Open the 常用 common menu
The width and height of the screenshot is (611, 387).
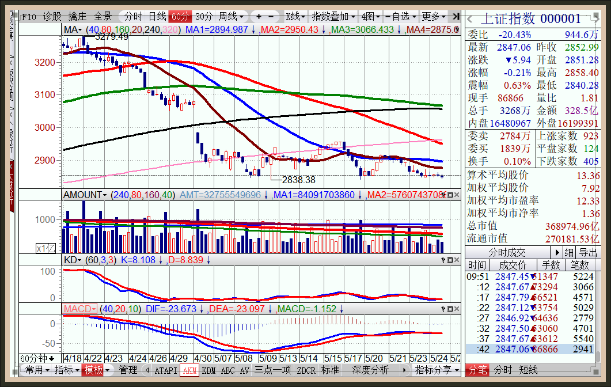click(37, 369)
